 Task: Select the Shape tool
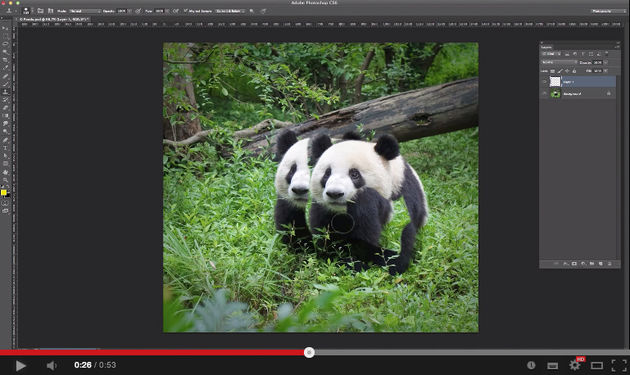click(x=5, y=163)
